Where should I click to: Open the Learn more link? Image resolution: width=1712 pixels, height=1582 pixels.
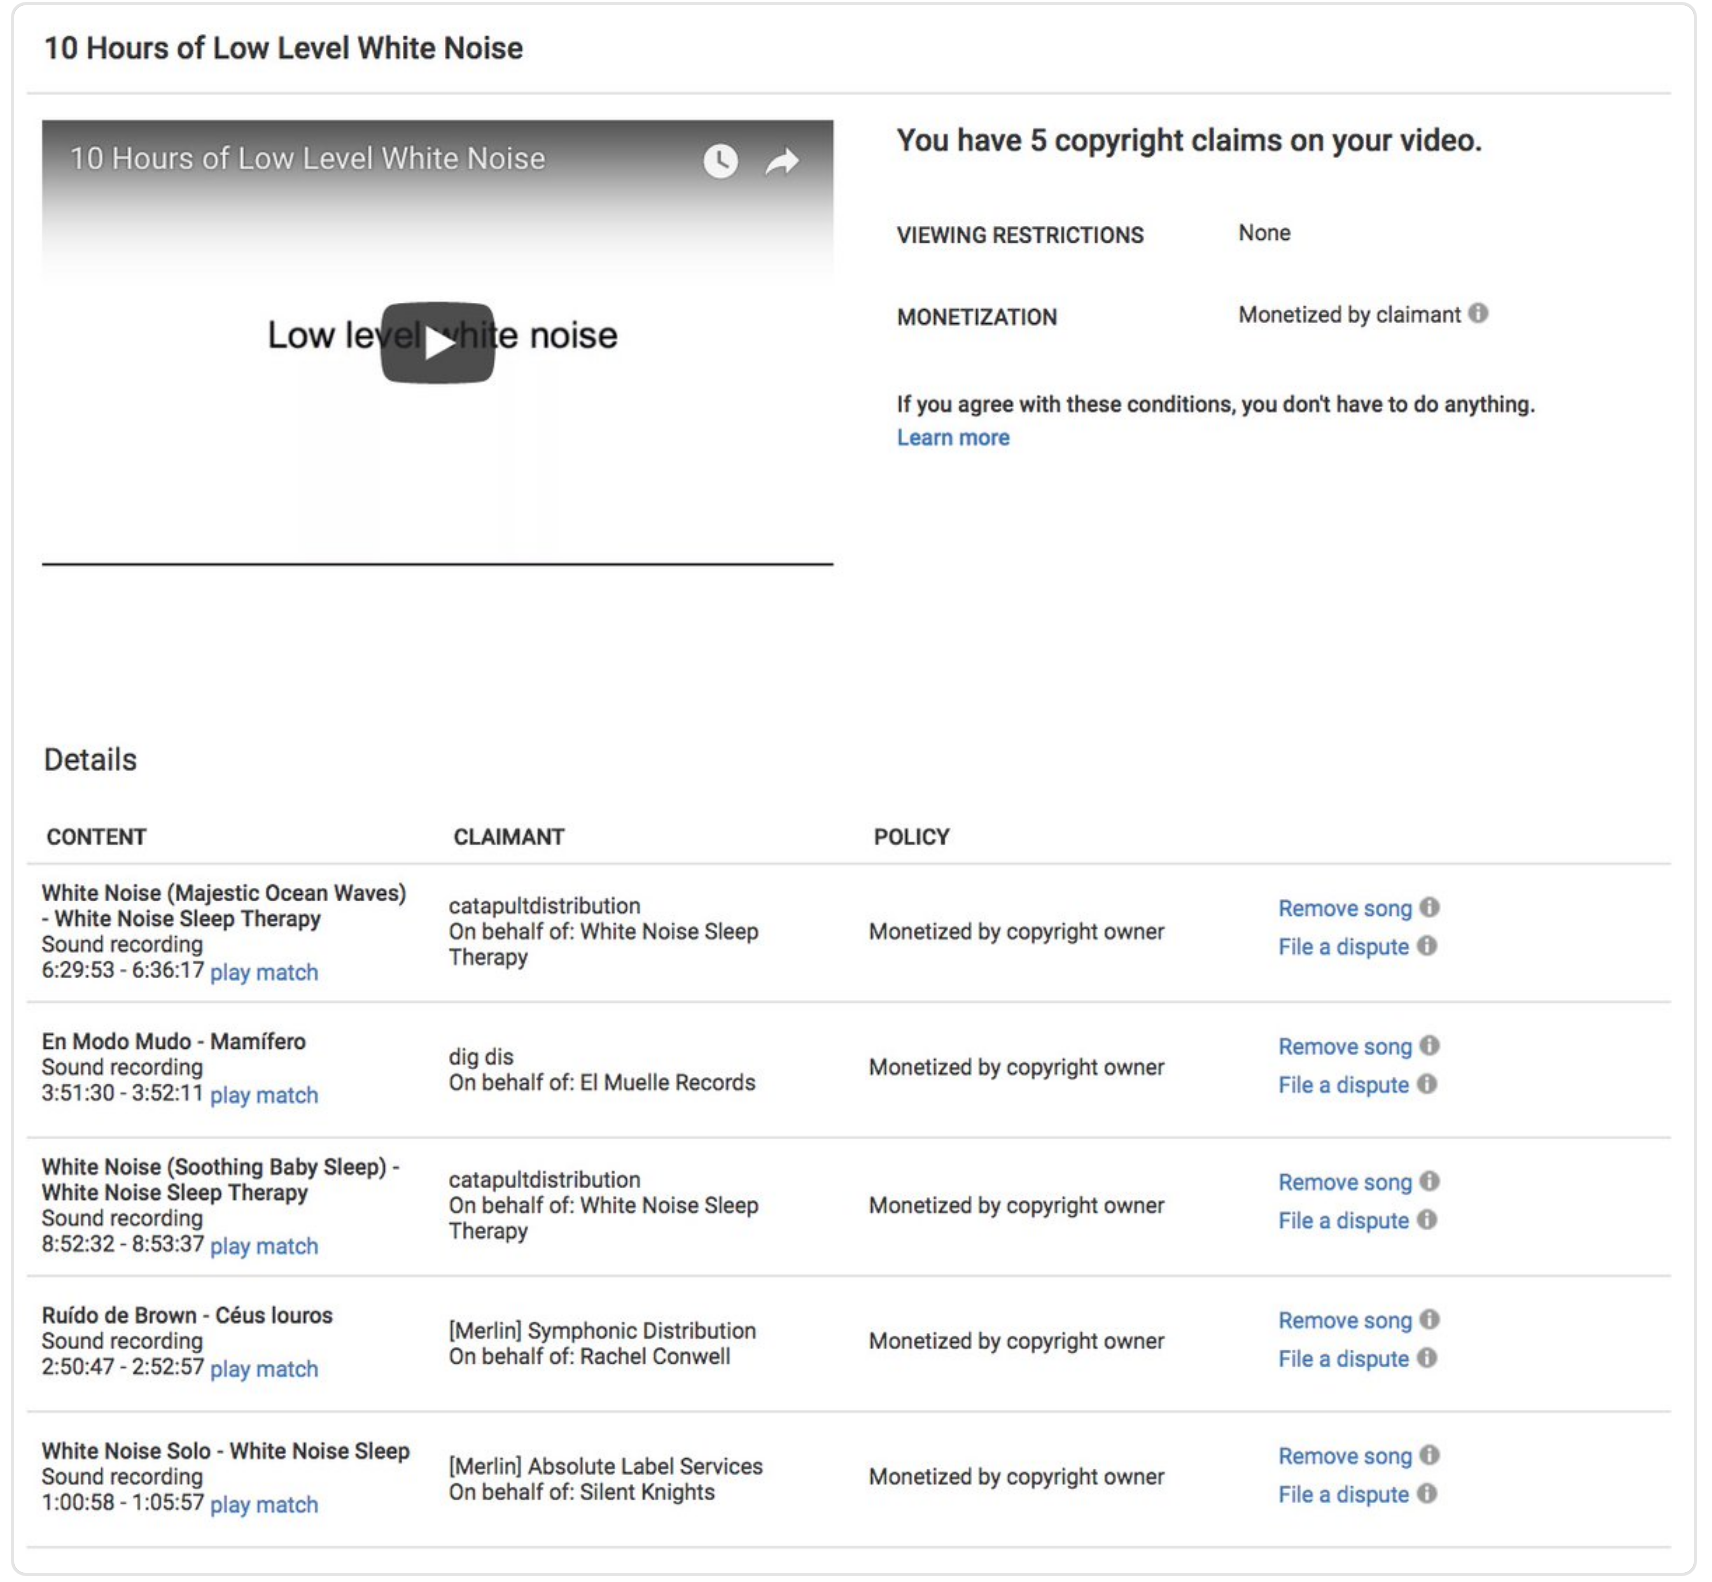pyautogui.click(x=952, y=438)
